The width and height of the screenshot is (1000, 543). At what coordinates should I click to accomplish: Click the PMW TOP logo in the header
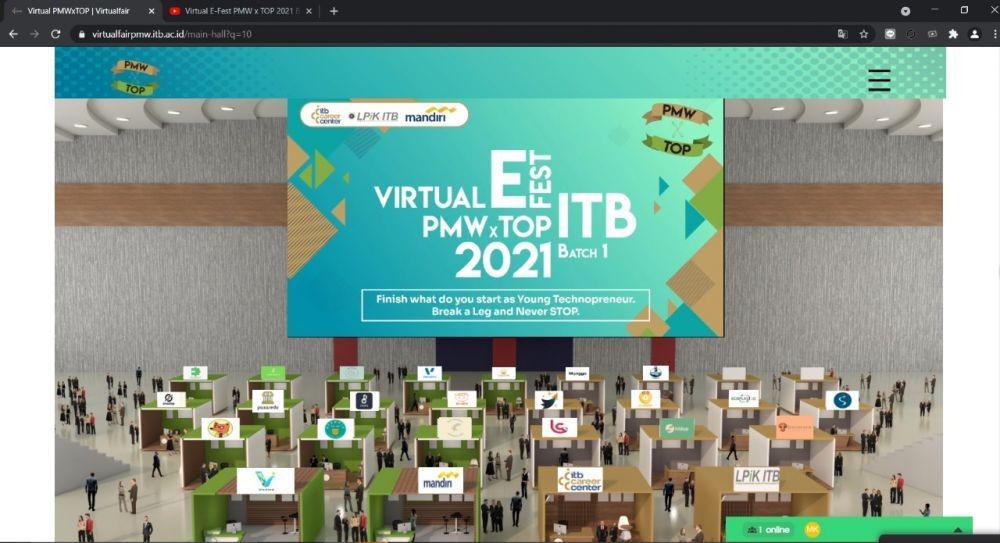[x=135, y=77]
